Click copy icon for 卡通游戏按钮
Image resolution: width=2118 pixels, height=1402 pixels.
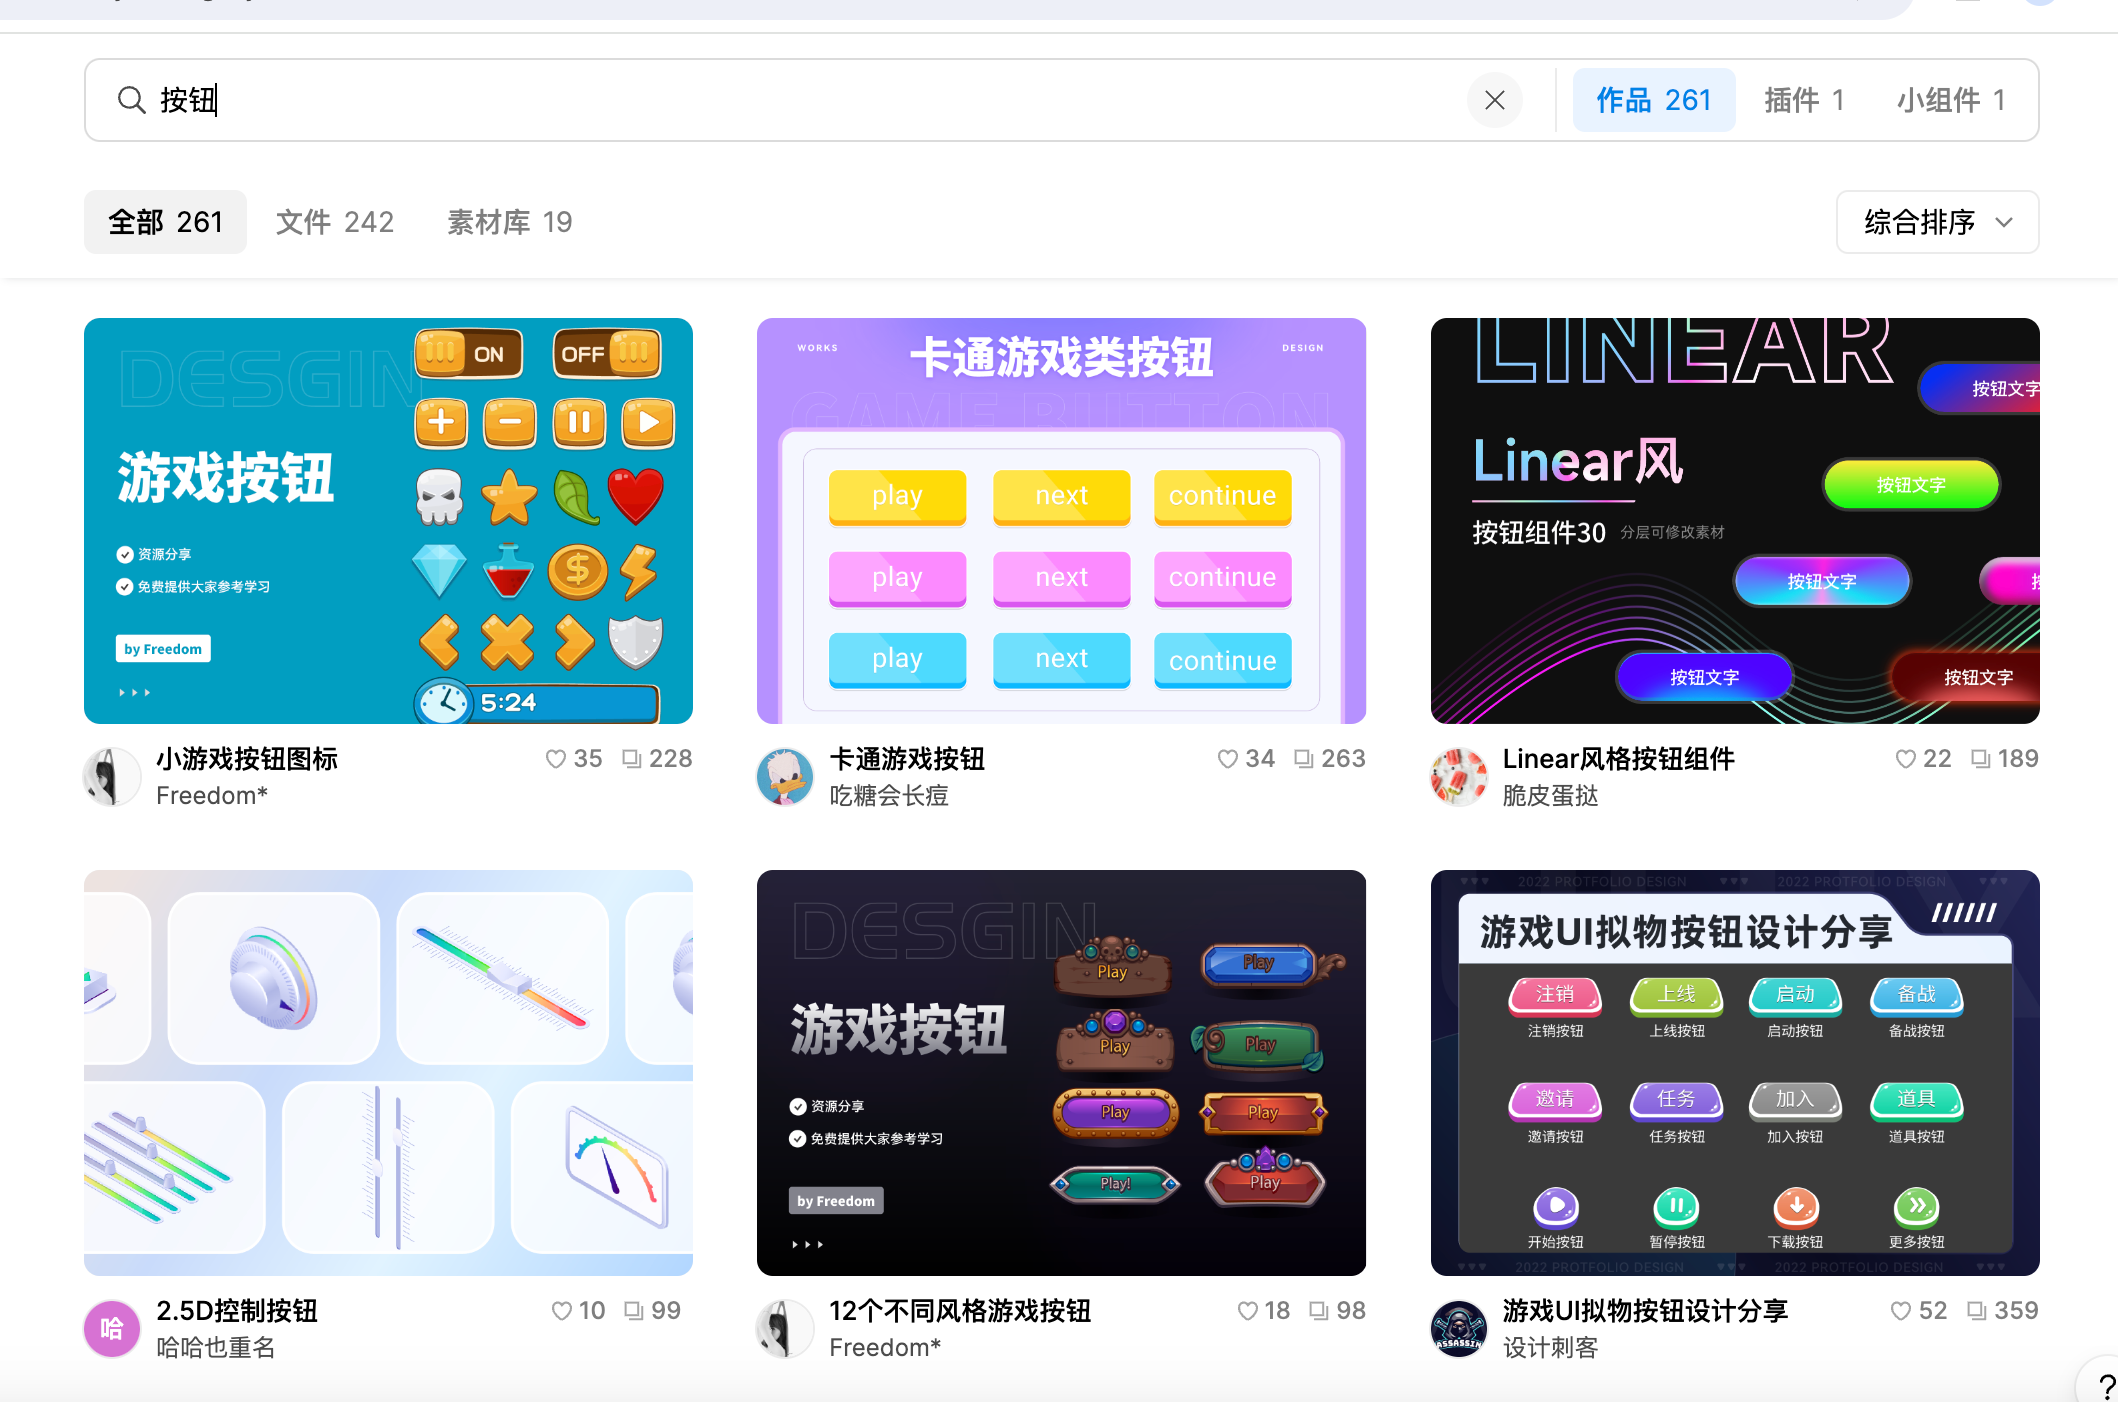tap(1303, 759)
